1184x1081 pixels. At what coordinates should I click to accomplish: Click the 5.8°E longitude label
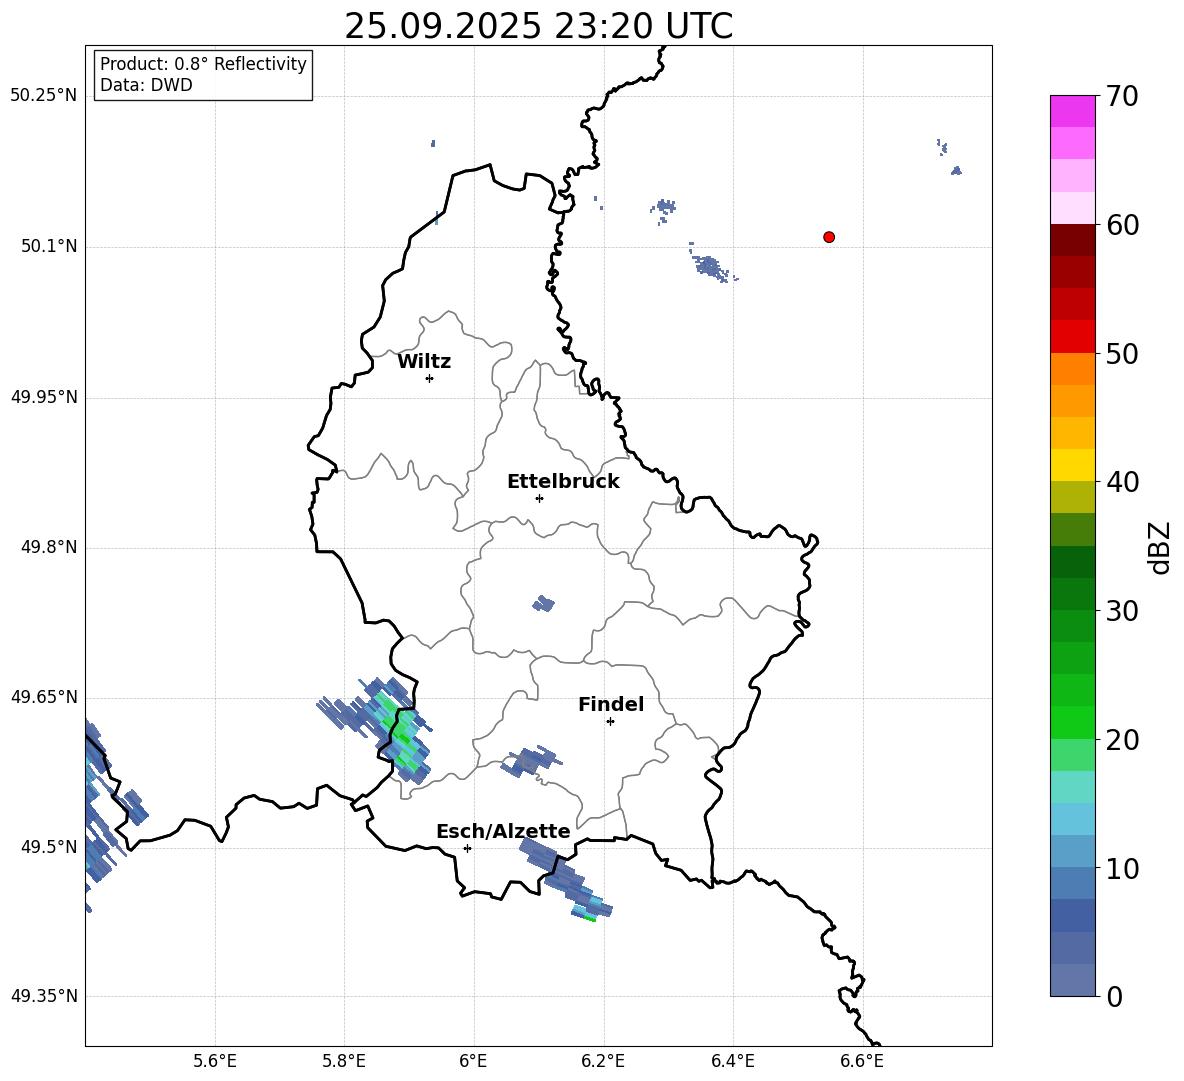[x=344, y=1061]
